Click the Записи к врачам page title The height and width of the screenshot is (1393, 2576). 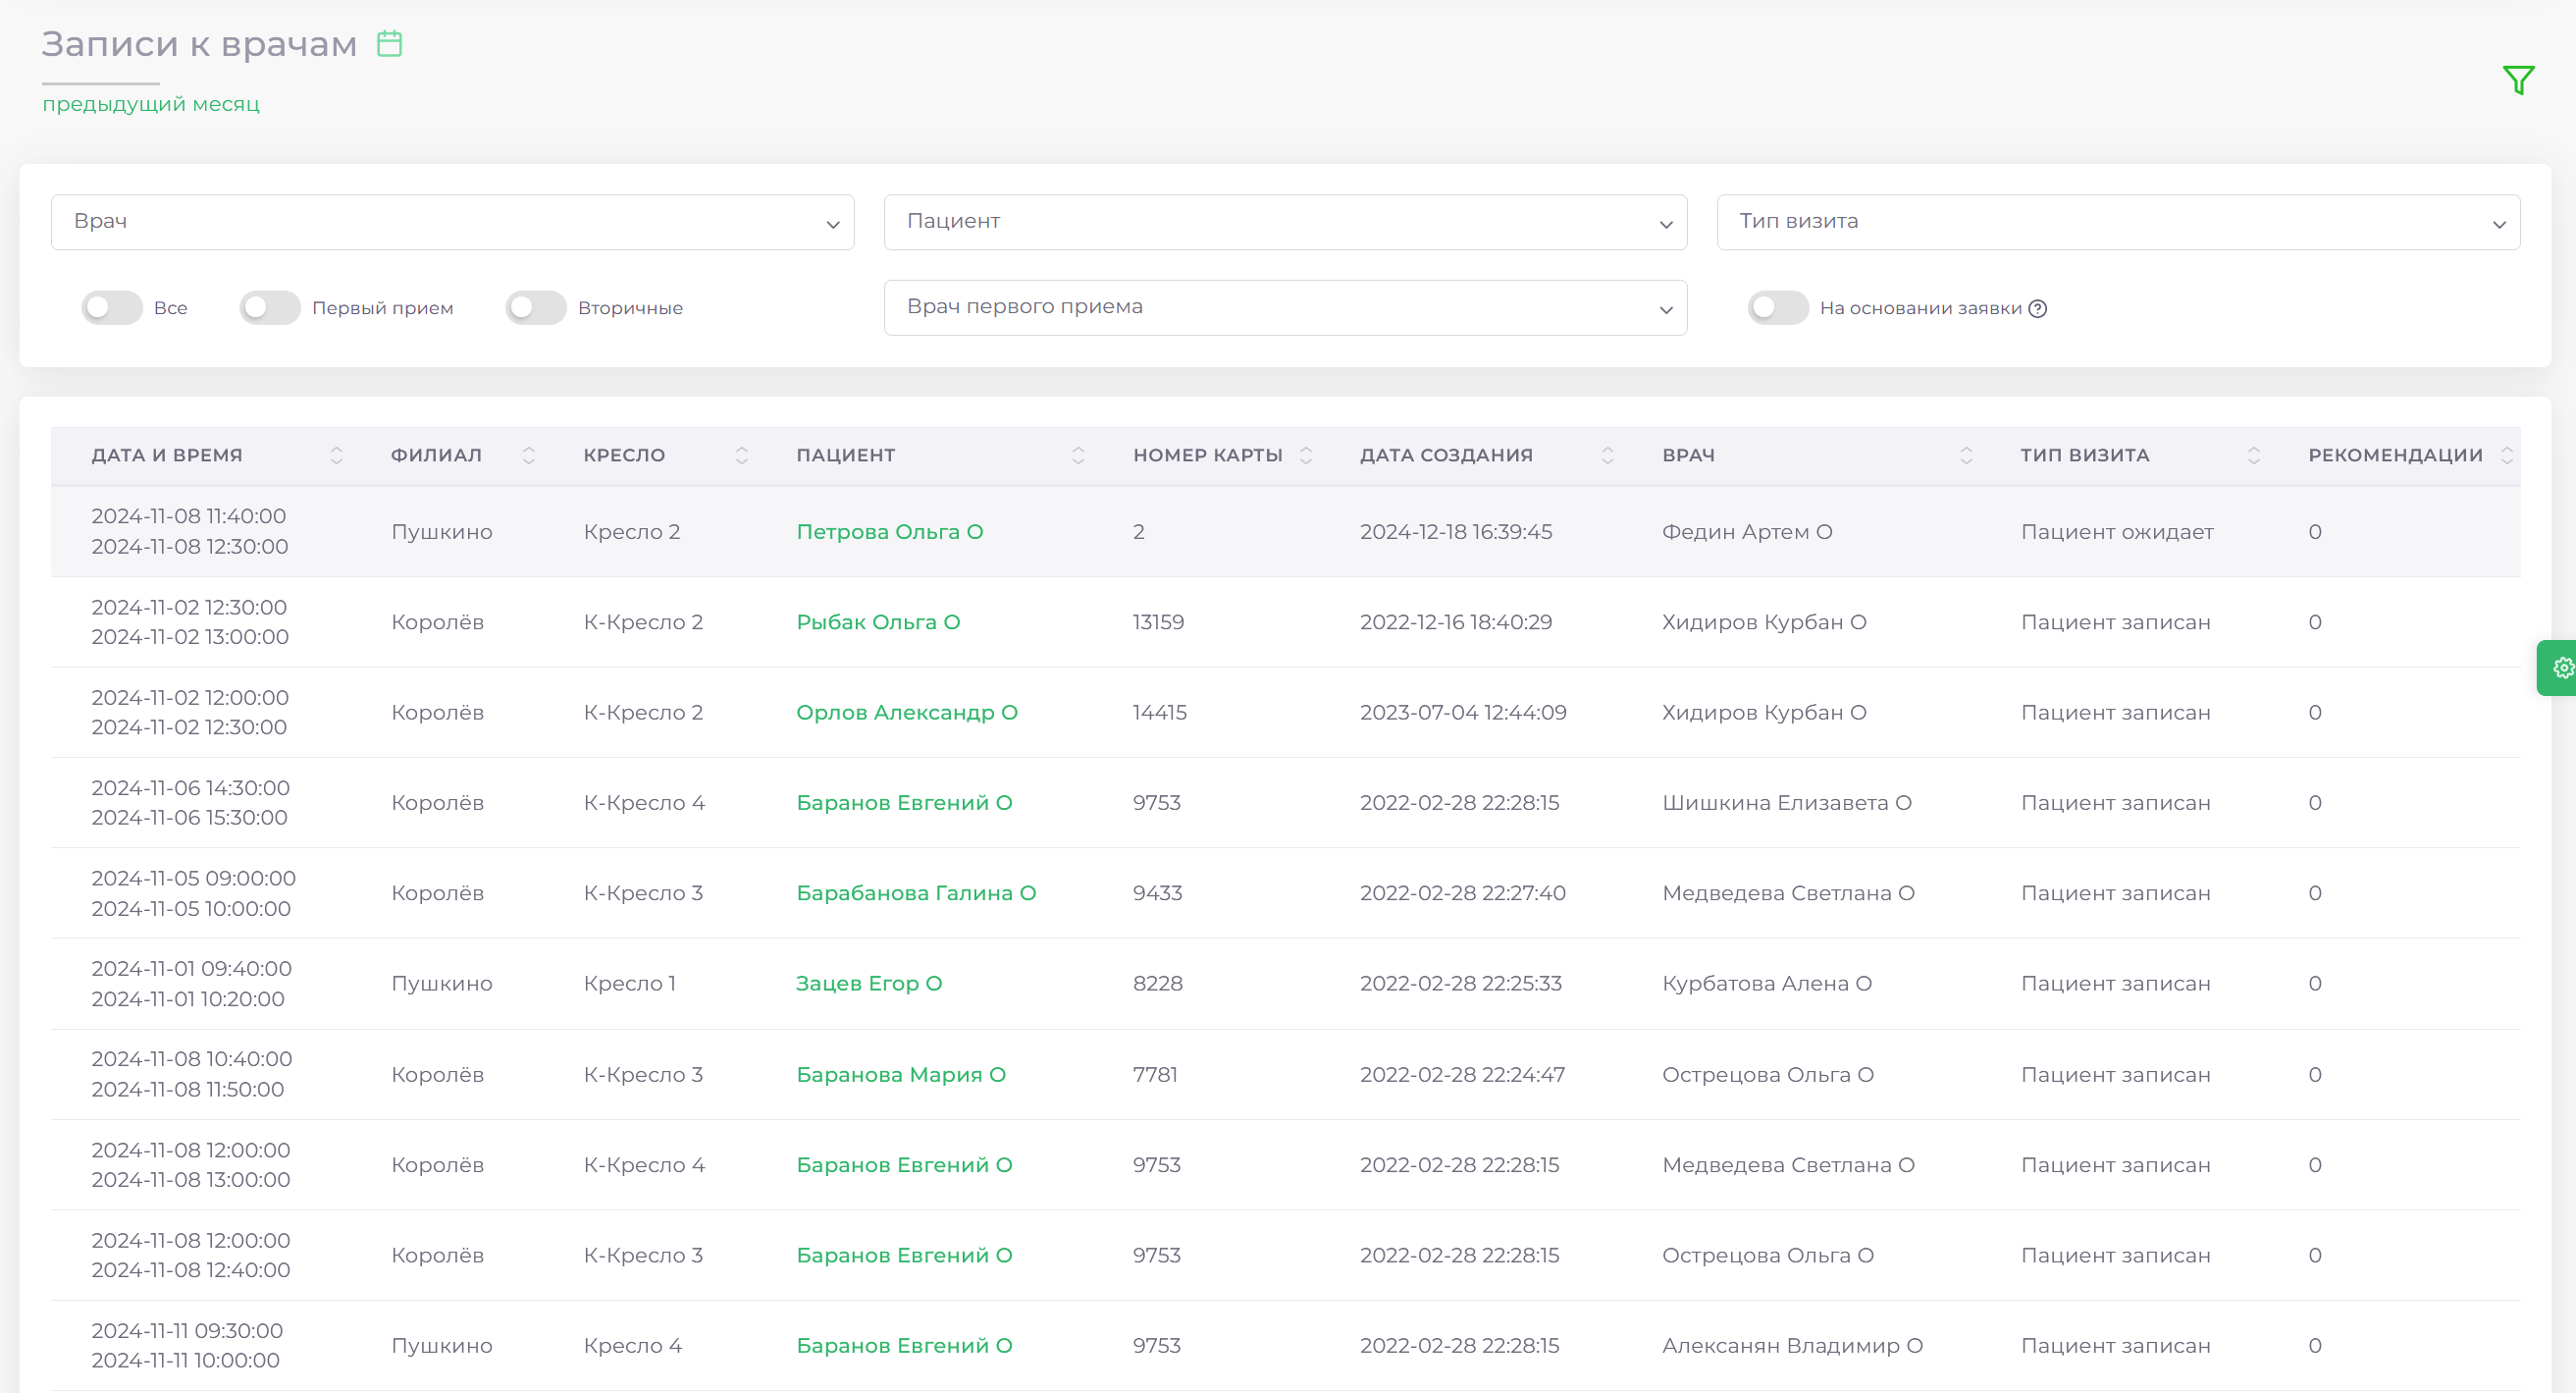click(199, 45)
